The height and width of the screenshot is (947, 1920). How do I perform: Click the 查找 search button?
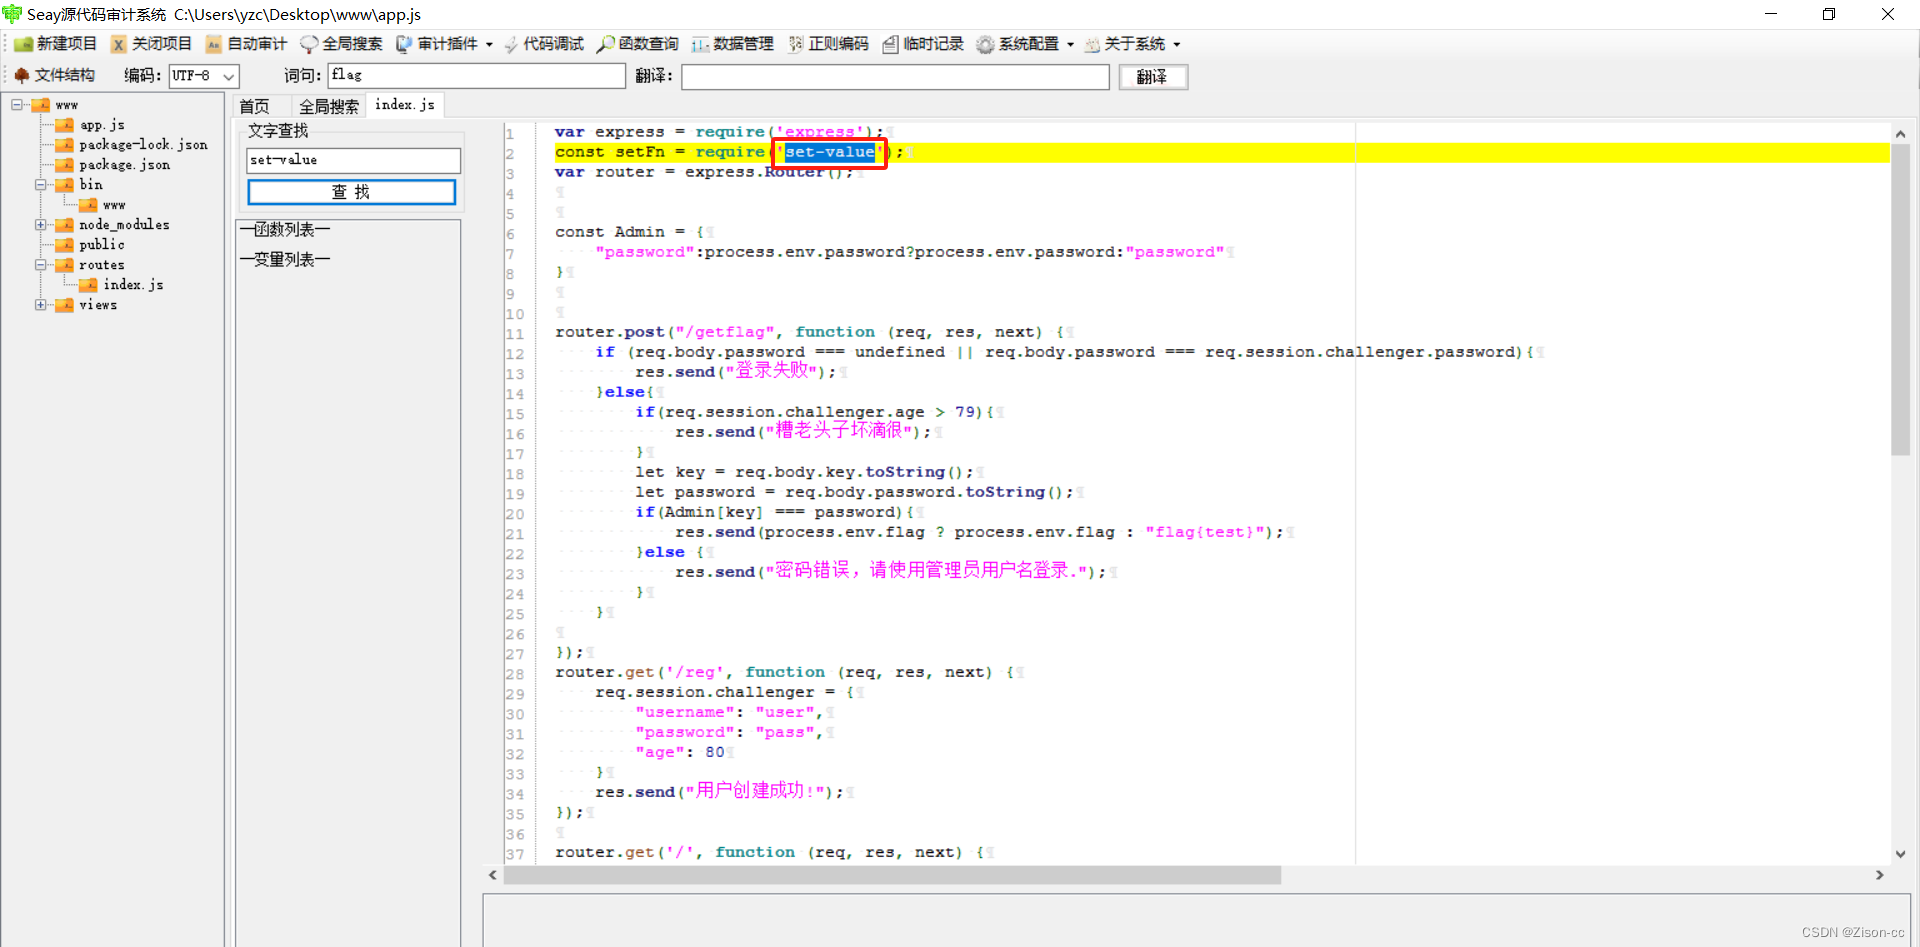coord(351,191)
